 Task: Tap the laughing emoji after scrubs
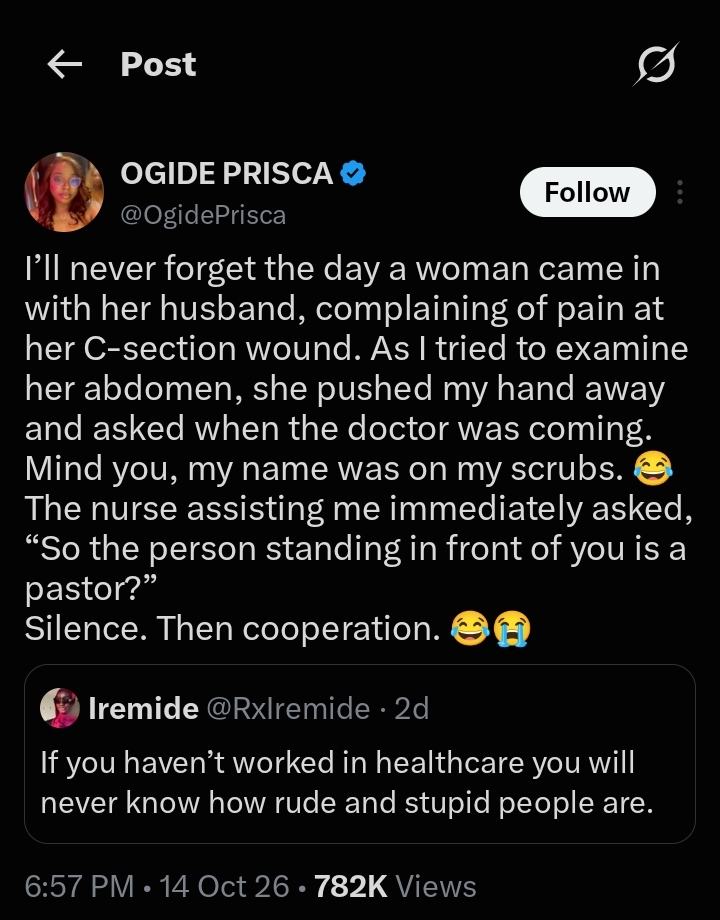(653, 469)
